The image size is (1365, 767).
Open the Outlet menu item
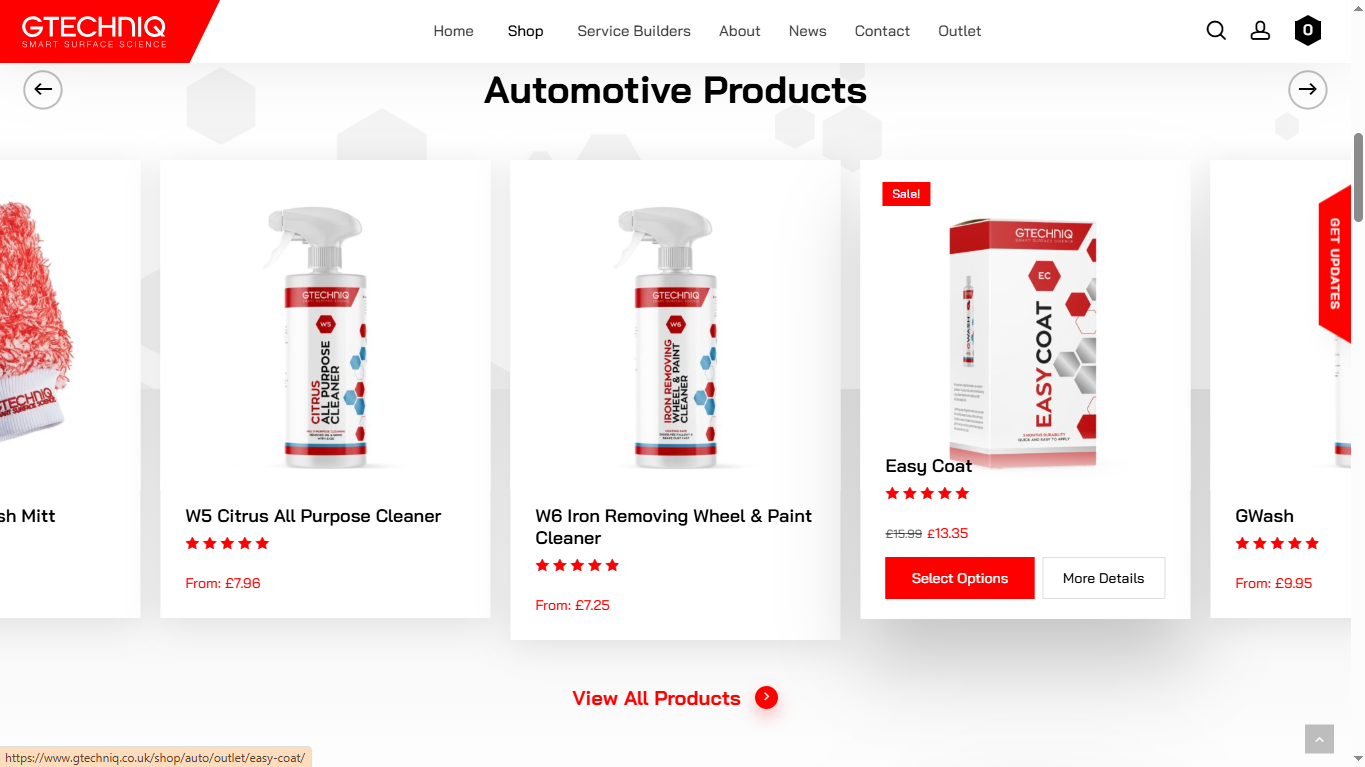pyautogui.click(x=959, y=31)
